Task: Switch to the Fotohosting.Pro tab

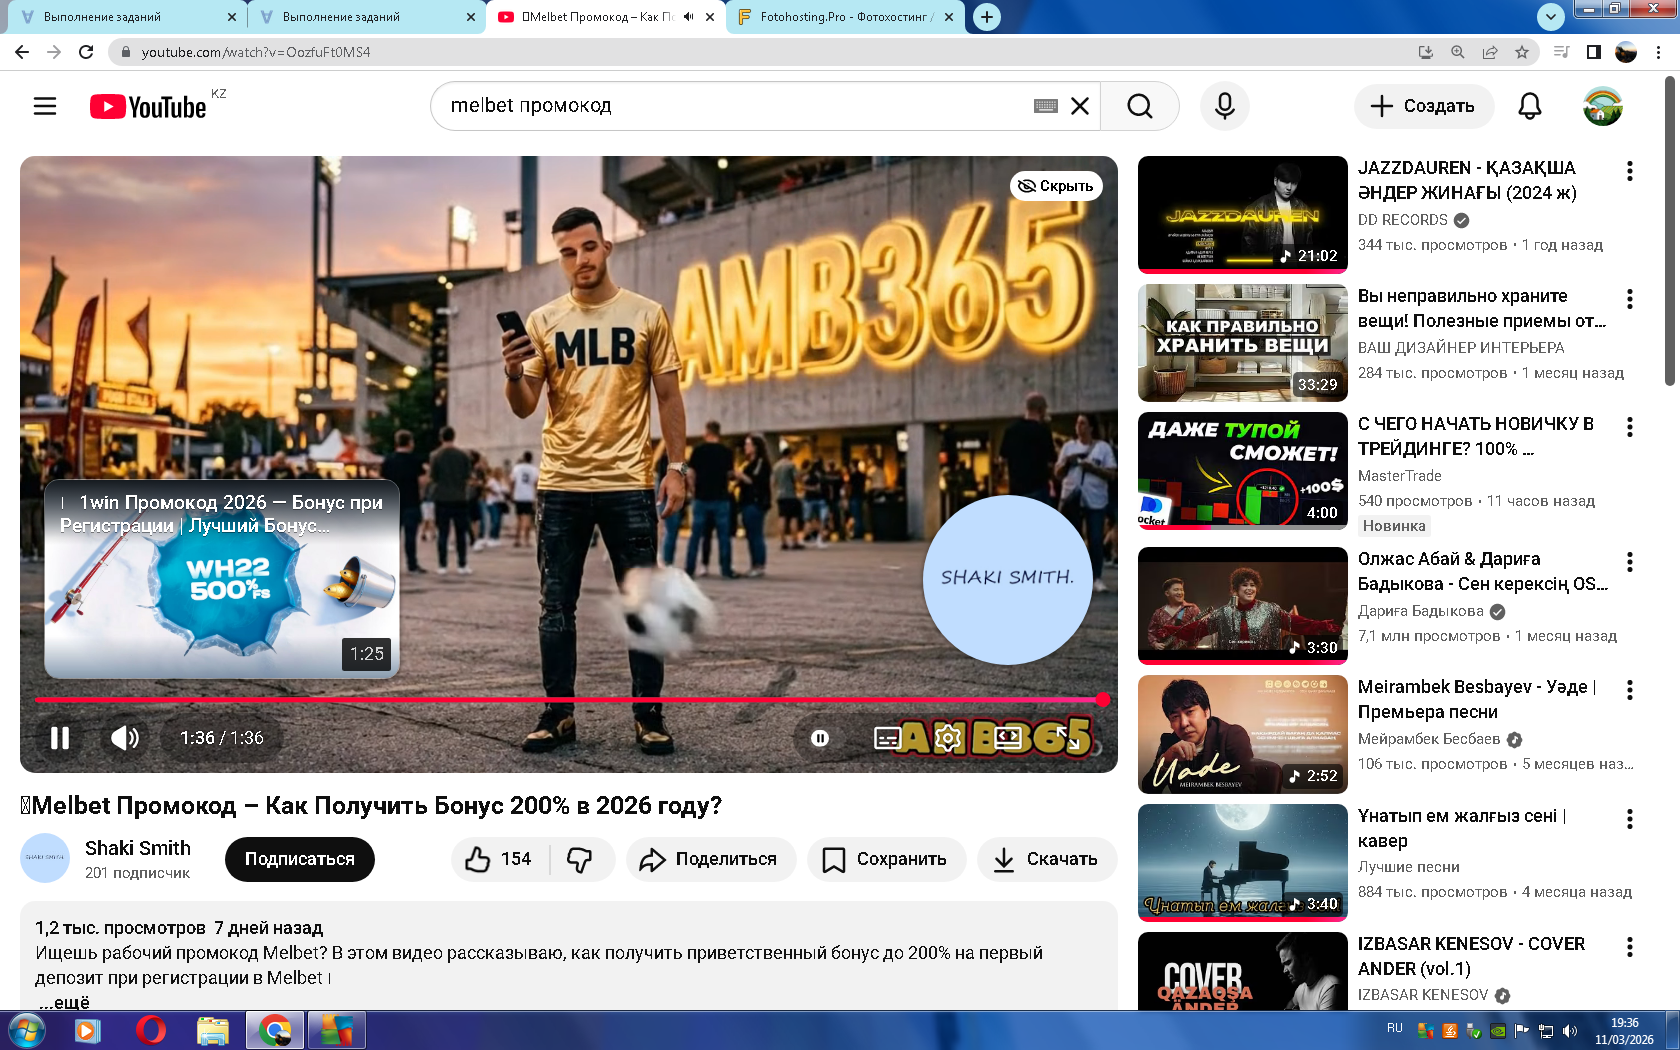Action: click(x=845, y=17)
